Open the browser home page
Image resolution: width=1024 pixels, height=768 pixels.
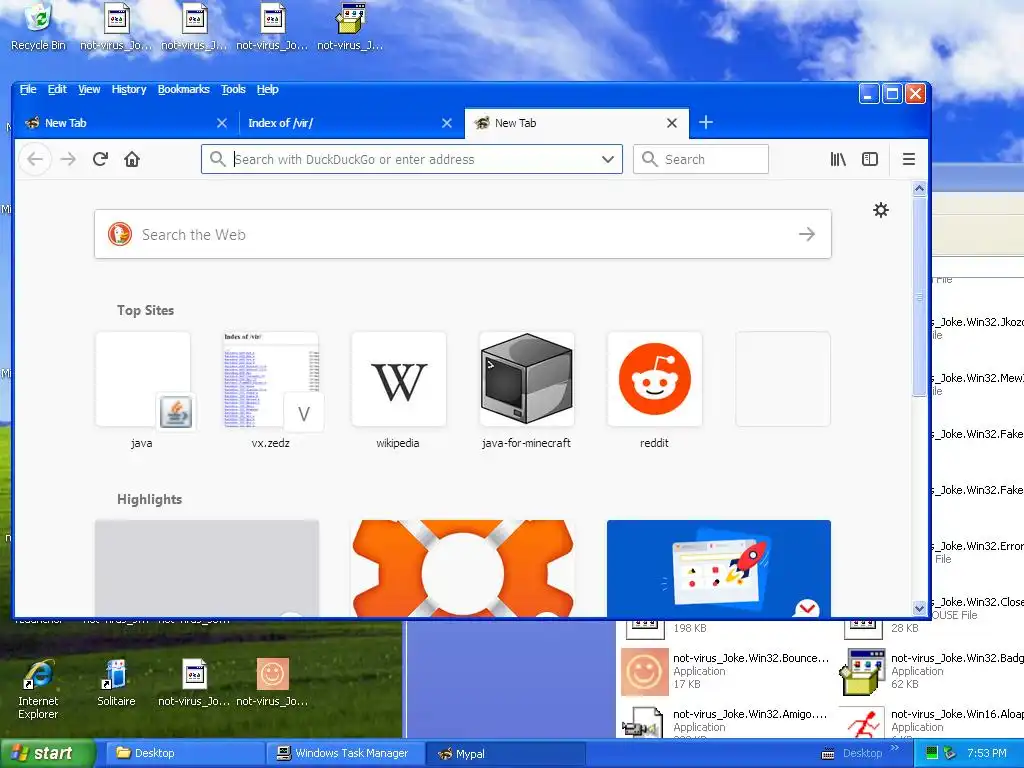coord(132,159)
